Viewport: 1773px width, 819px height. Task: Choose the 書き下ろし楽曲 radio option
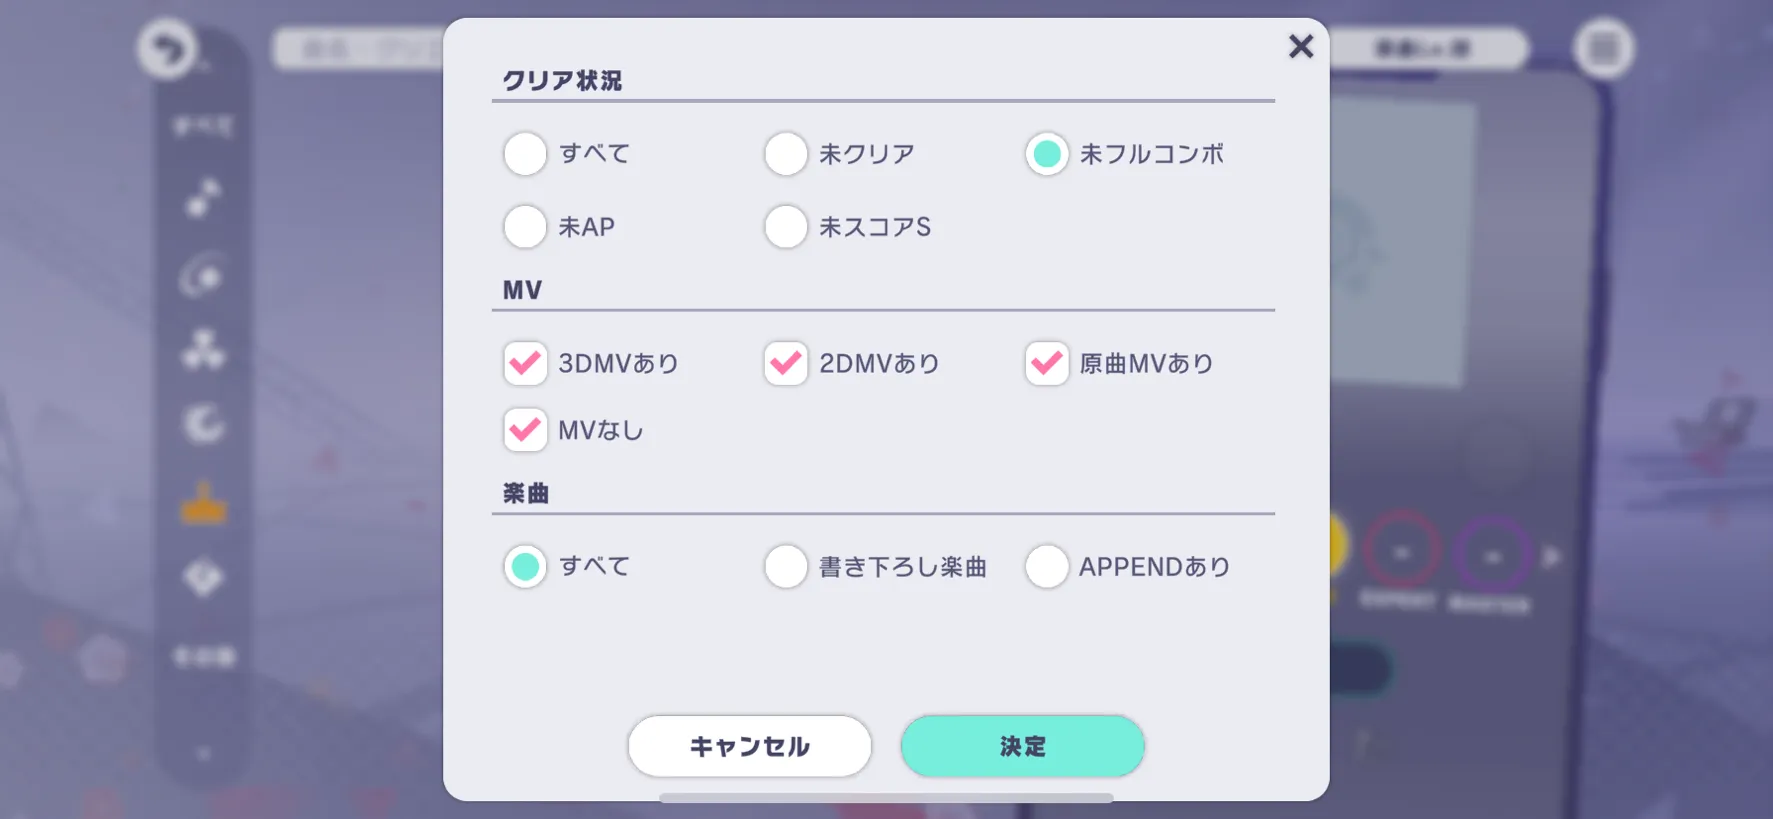pyautogui.click(x=786, y=566)
